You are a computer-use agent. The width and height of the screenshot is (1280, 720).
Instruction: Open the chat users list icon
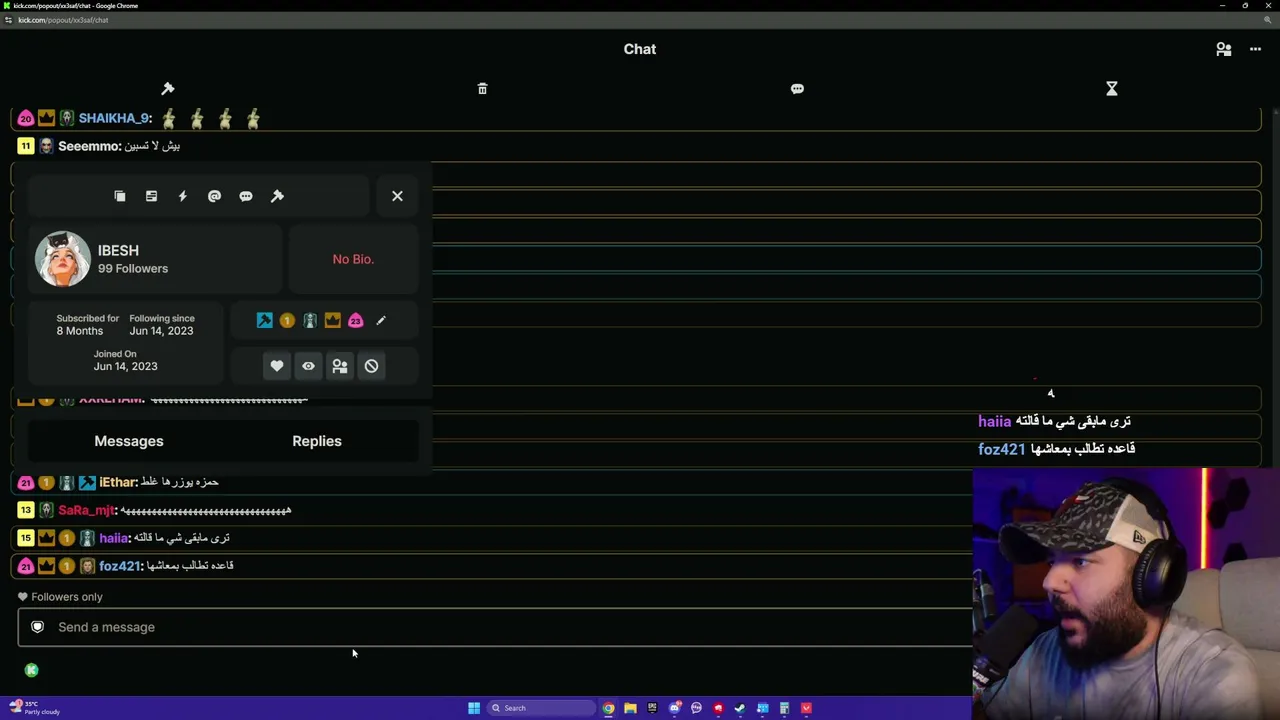(1223, 49)
